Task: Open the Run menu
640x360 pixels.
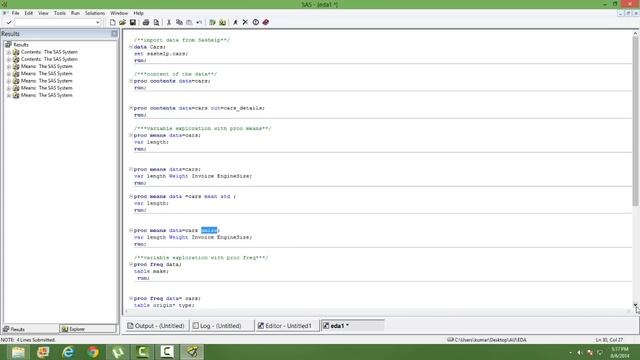Action: (x=75, y=13)
